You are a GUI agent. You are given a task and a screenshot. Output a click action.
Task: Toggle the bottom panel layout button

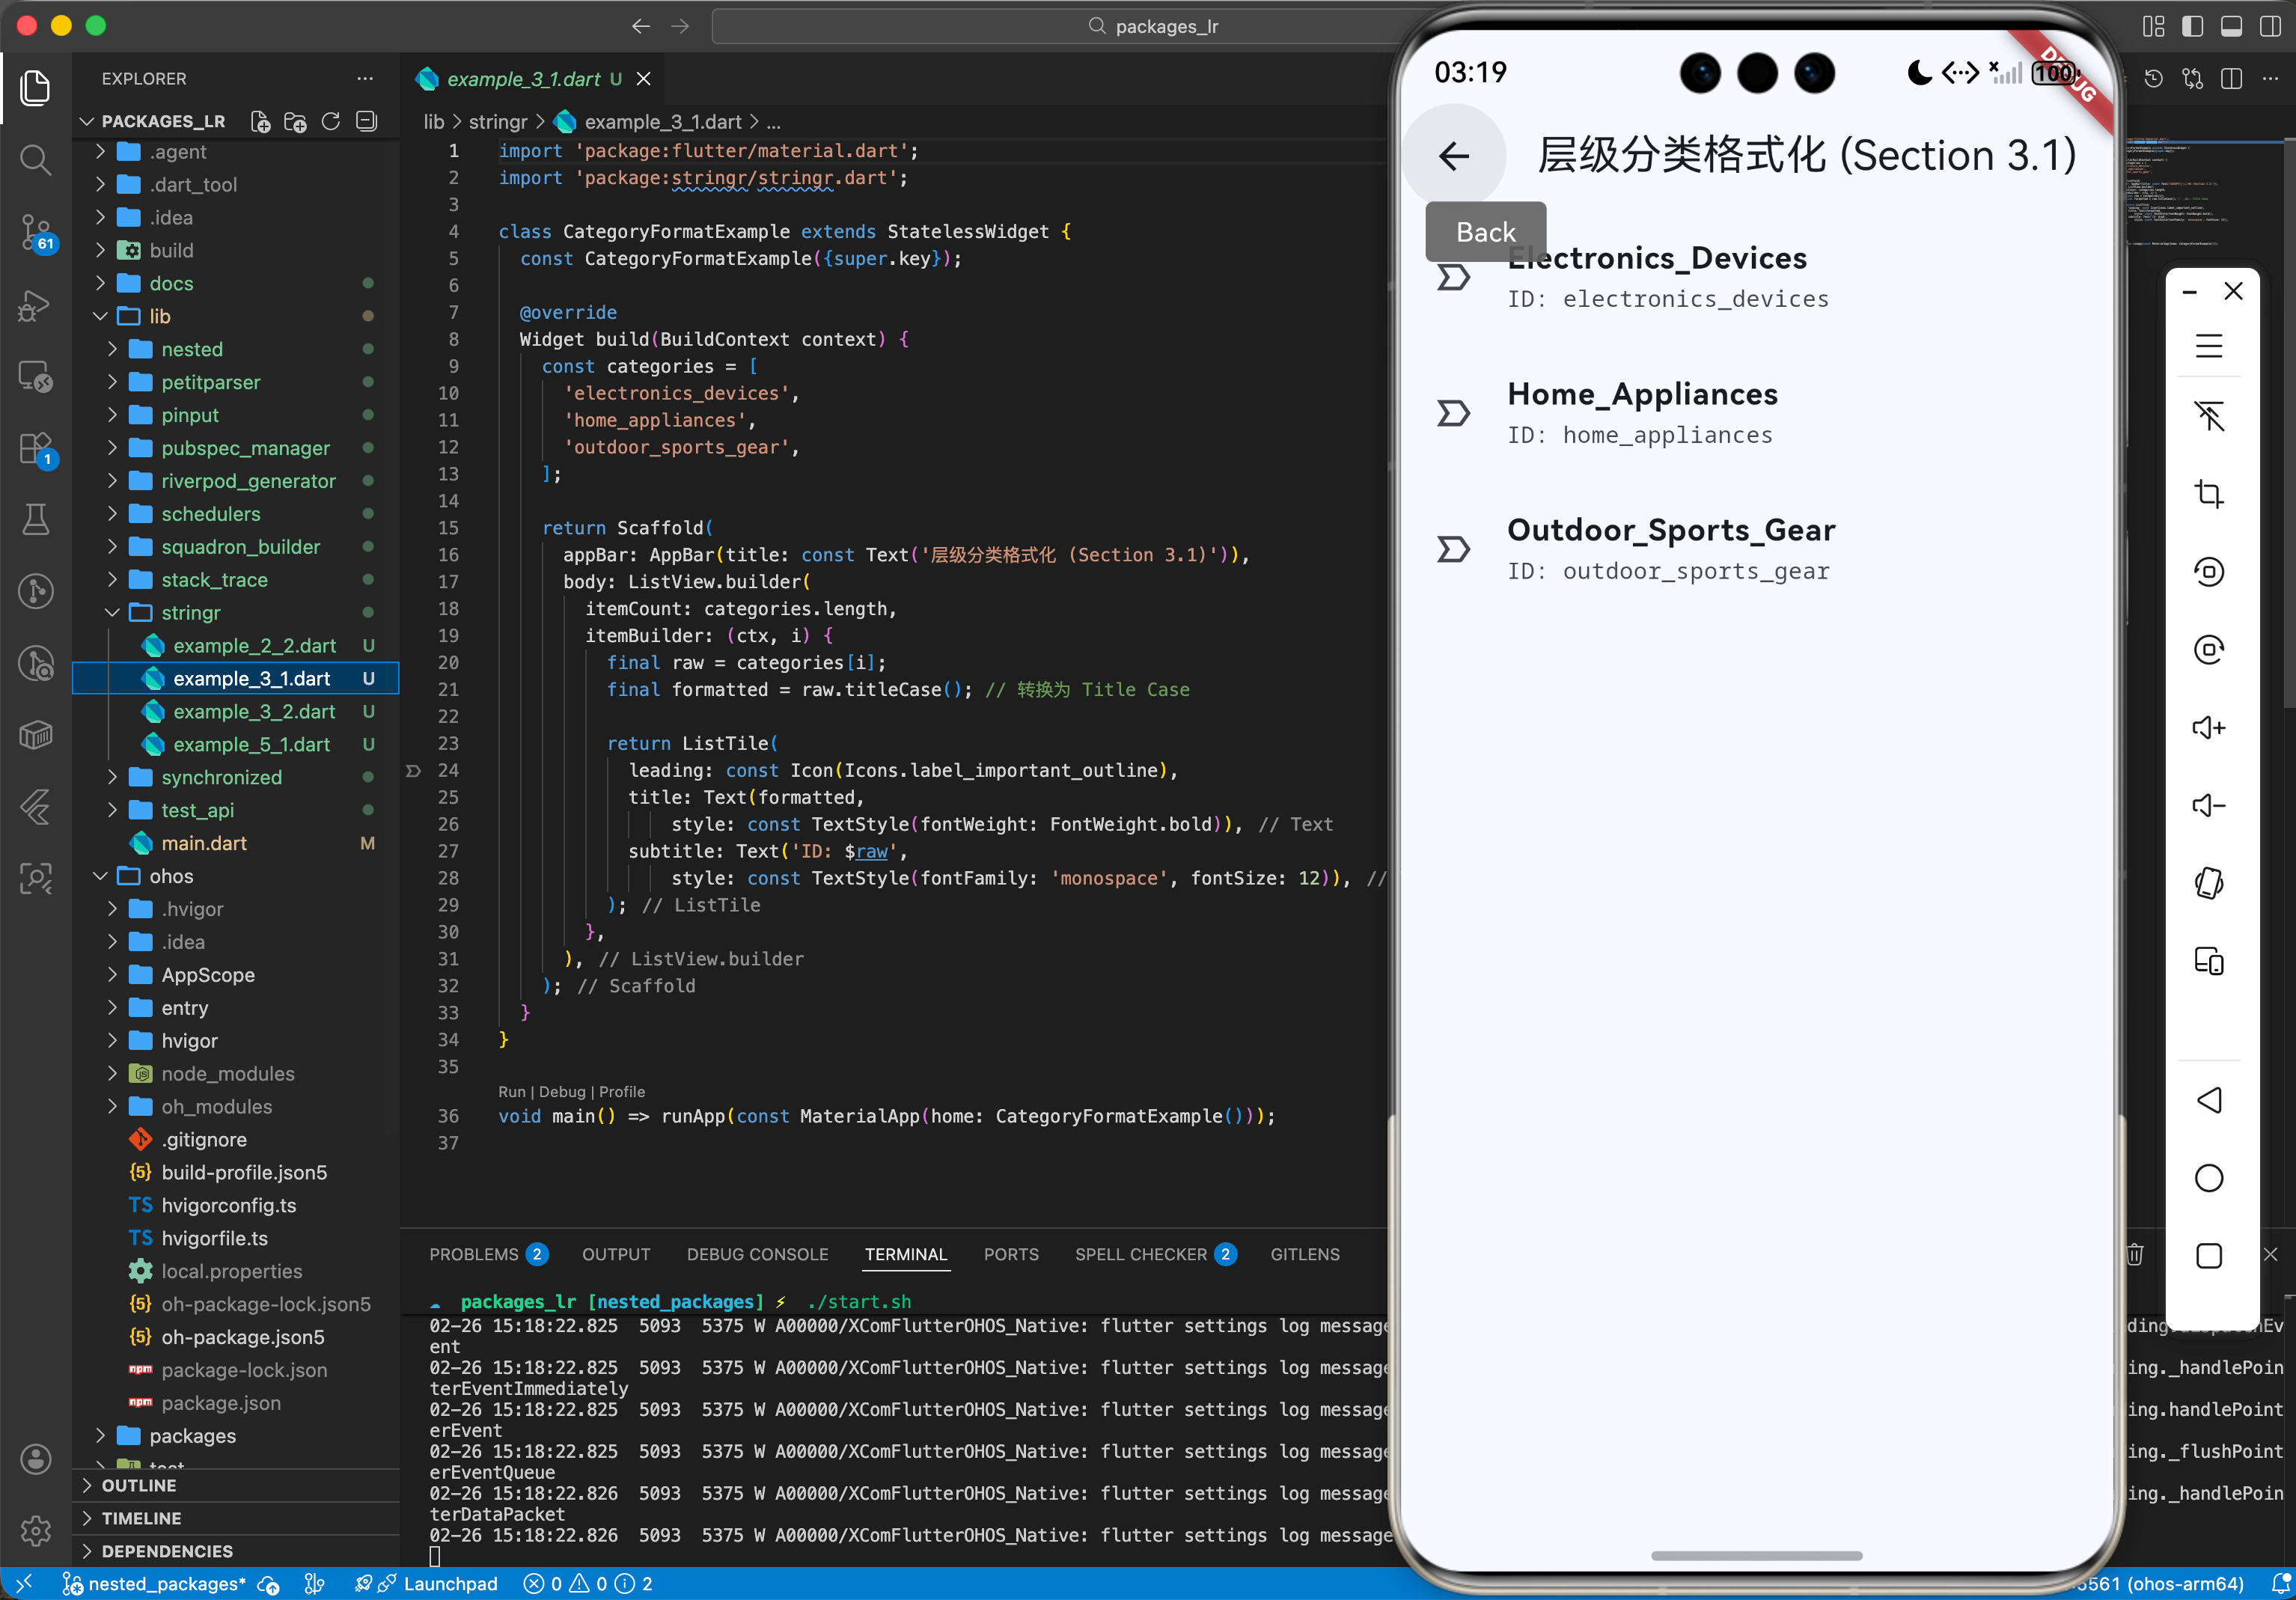tap(2231, 26)
